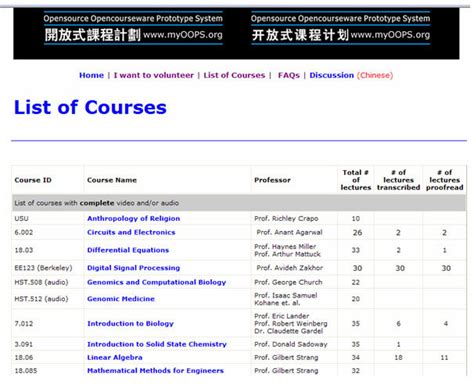Open the Home navigation link
The height and width of the screenshot is (391, 474).
click(x=91, y=75)
